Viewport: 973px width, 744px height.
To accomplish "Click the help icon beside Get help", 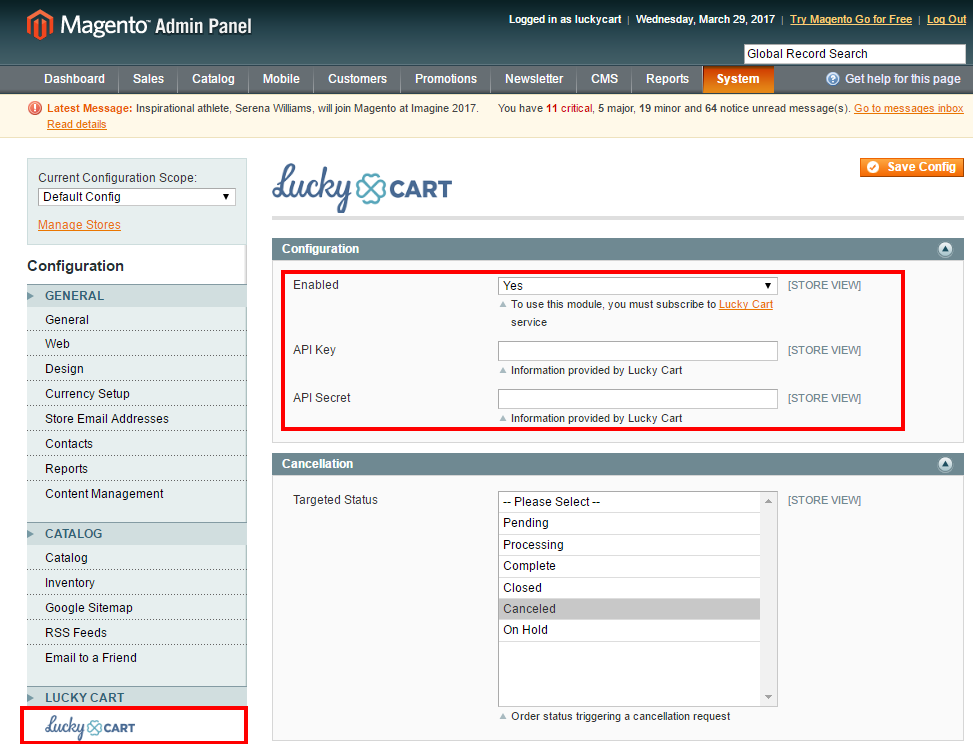I will 832,79.
